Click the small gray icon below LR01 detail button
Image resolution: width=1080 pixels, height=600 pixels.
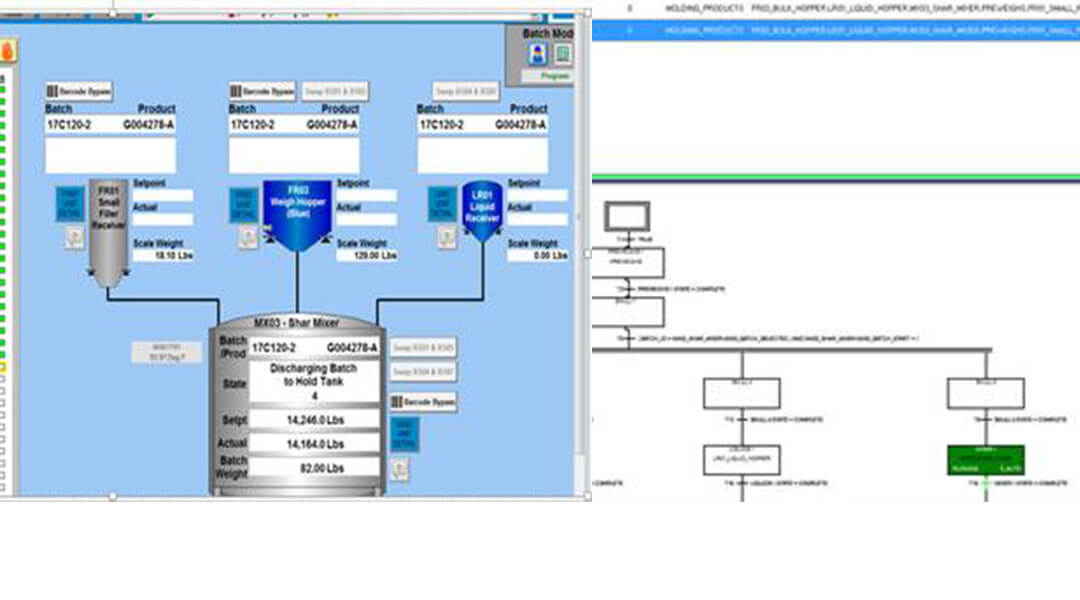(x=446, y=238)
